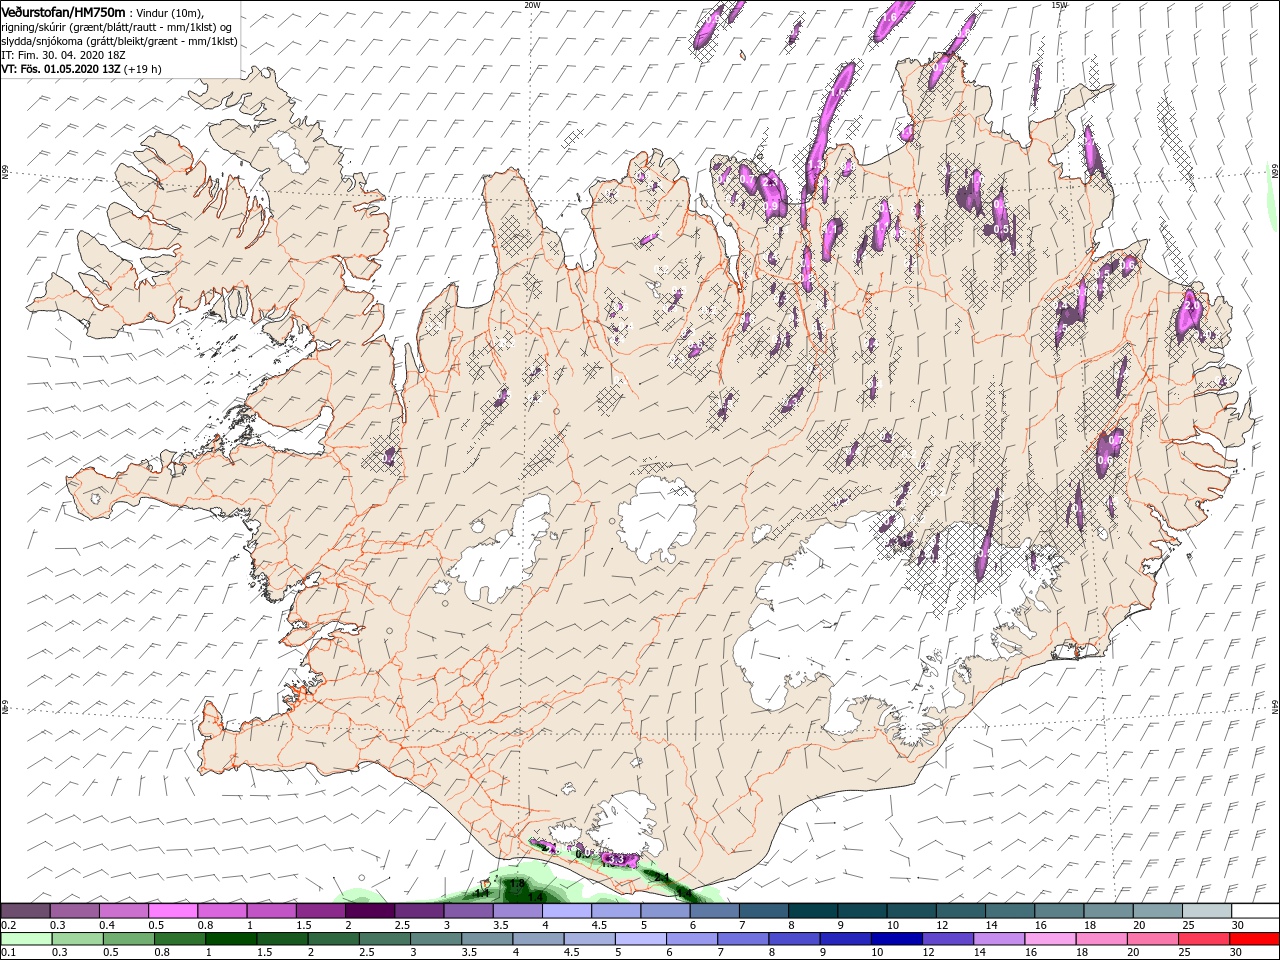Click the "(+19 h)" forecast offset text

pyautogui.click(x=142, y=69)
